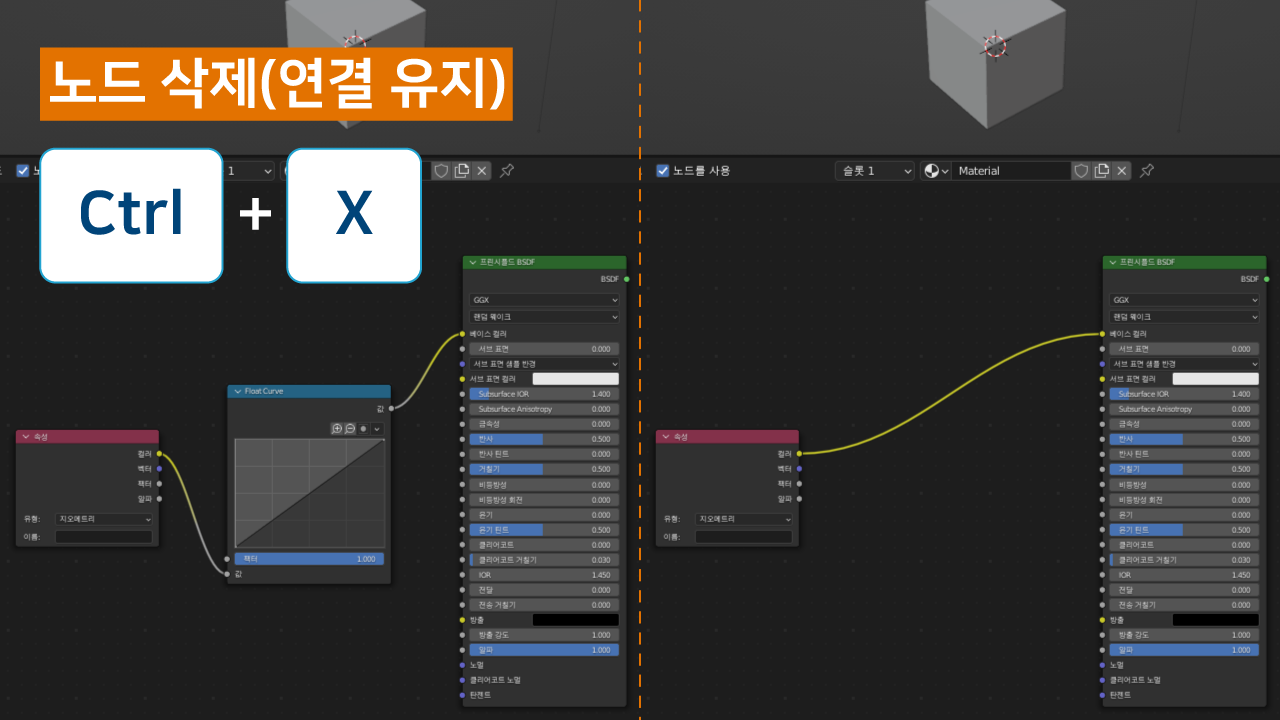The height and width of the screenshot is (720, 1280).
Task: Click the 서브 표면 컬러 white swatch, left BSDF
Action: (575, 379)
